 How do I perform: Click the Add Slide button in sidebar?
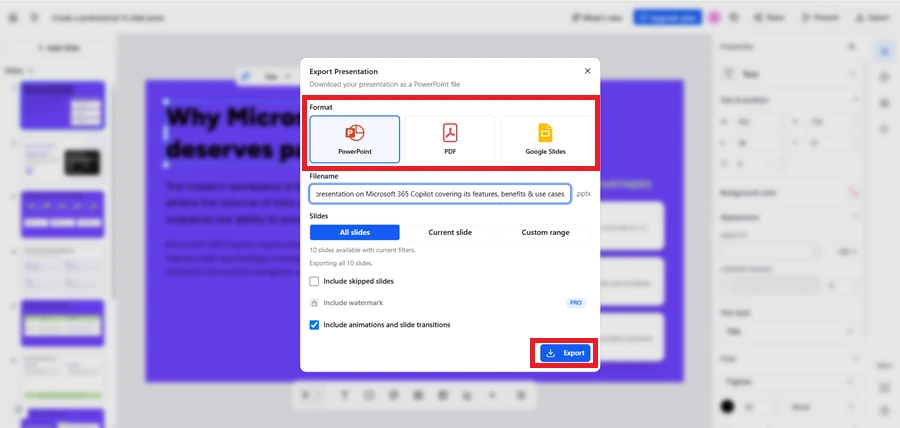[58, 48]
